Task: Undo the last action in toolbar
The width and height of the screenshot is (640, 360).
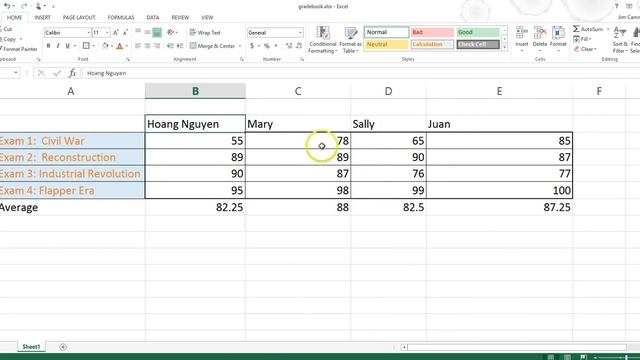Action: click(x=7, y=6)
